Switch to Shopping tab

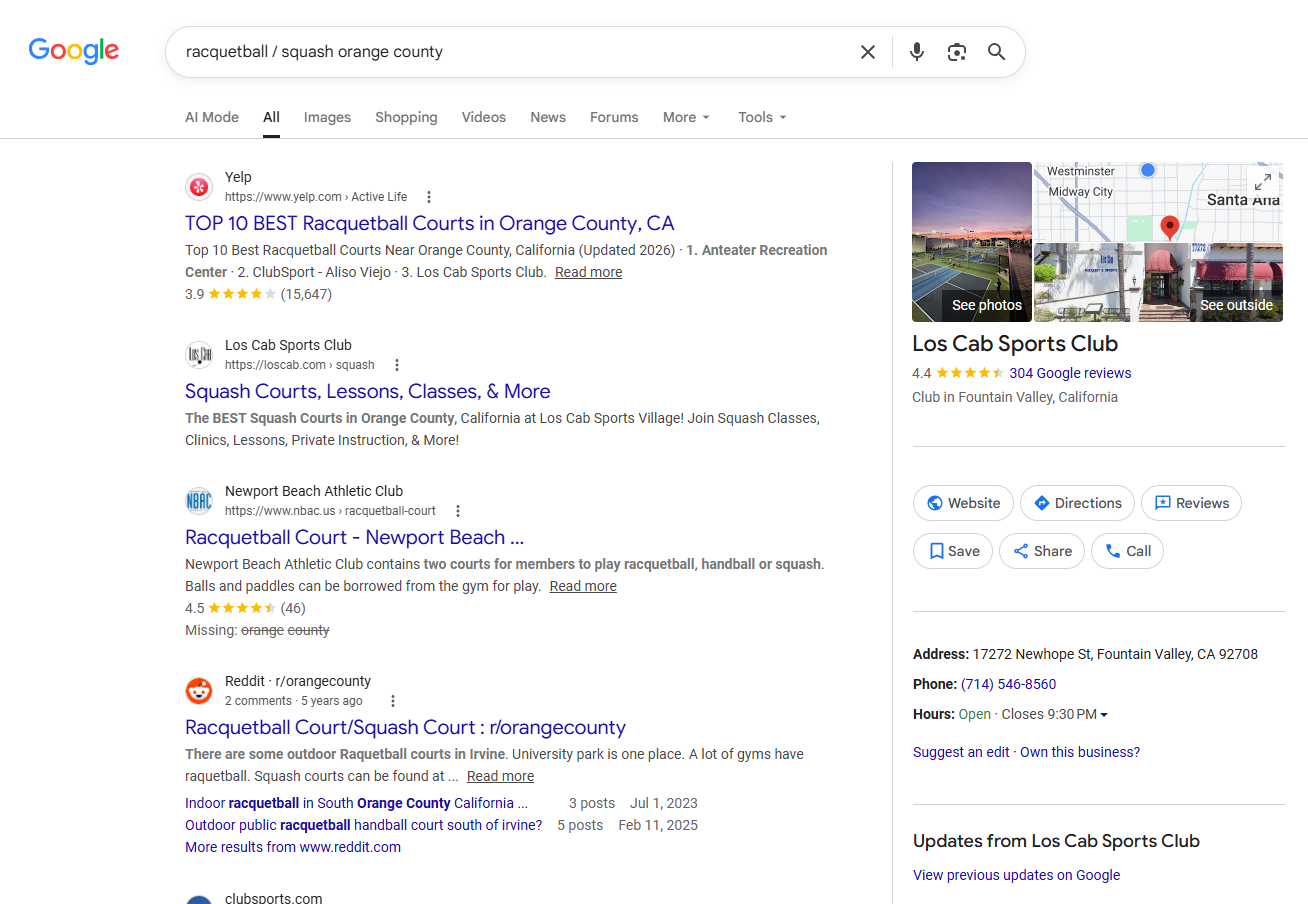pos(406,117)
